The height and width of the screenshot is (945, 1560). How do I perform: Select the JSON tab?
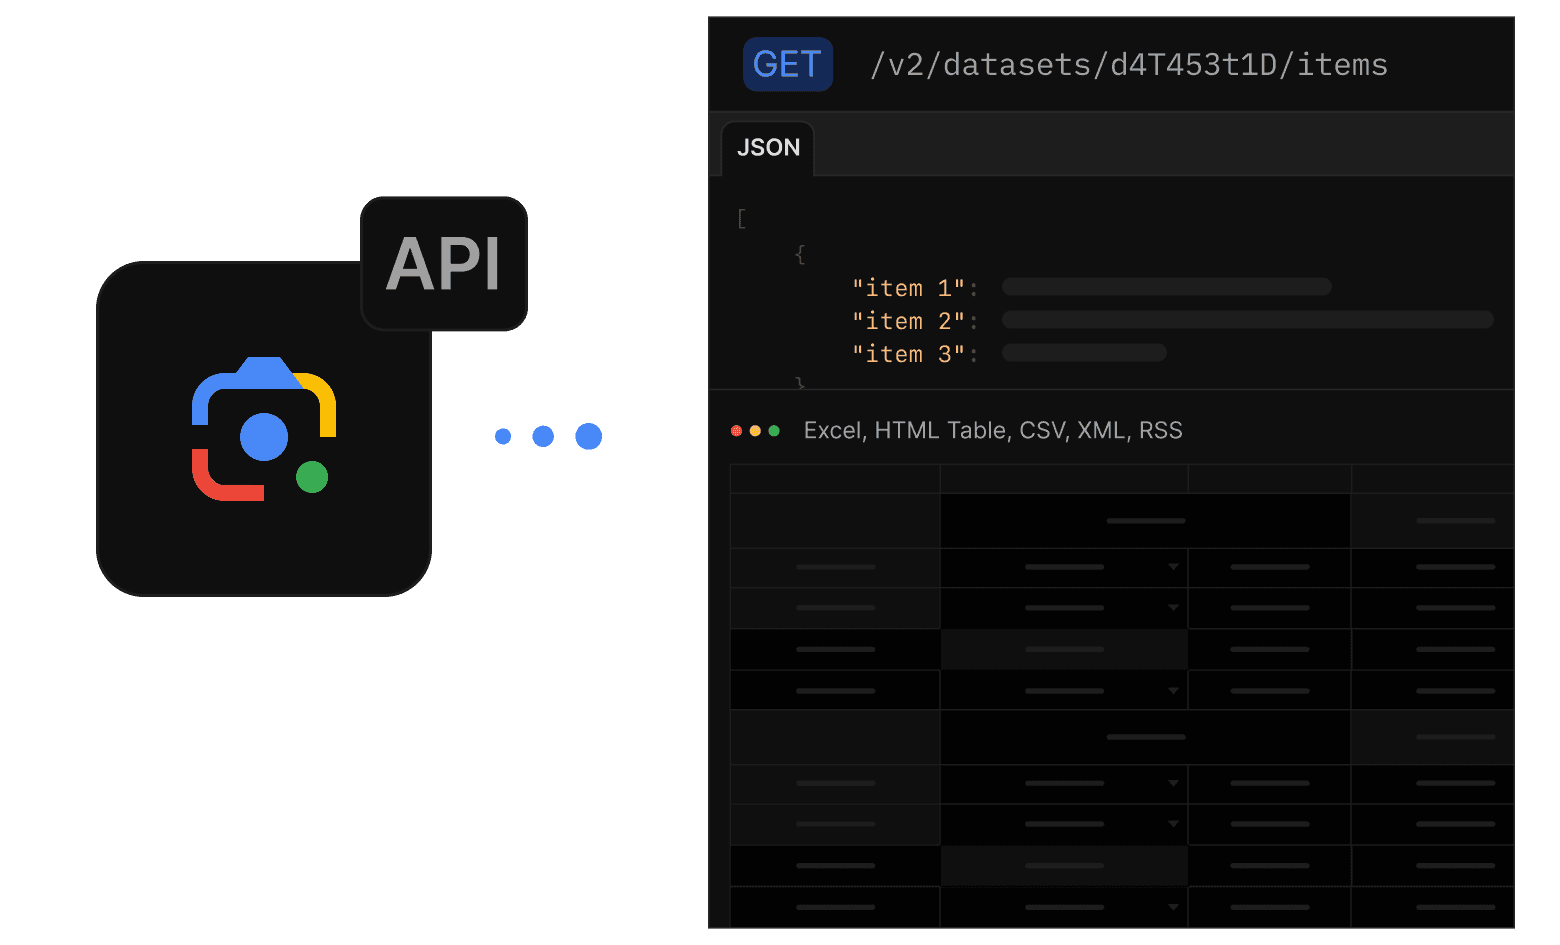tap(768, 148)
